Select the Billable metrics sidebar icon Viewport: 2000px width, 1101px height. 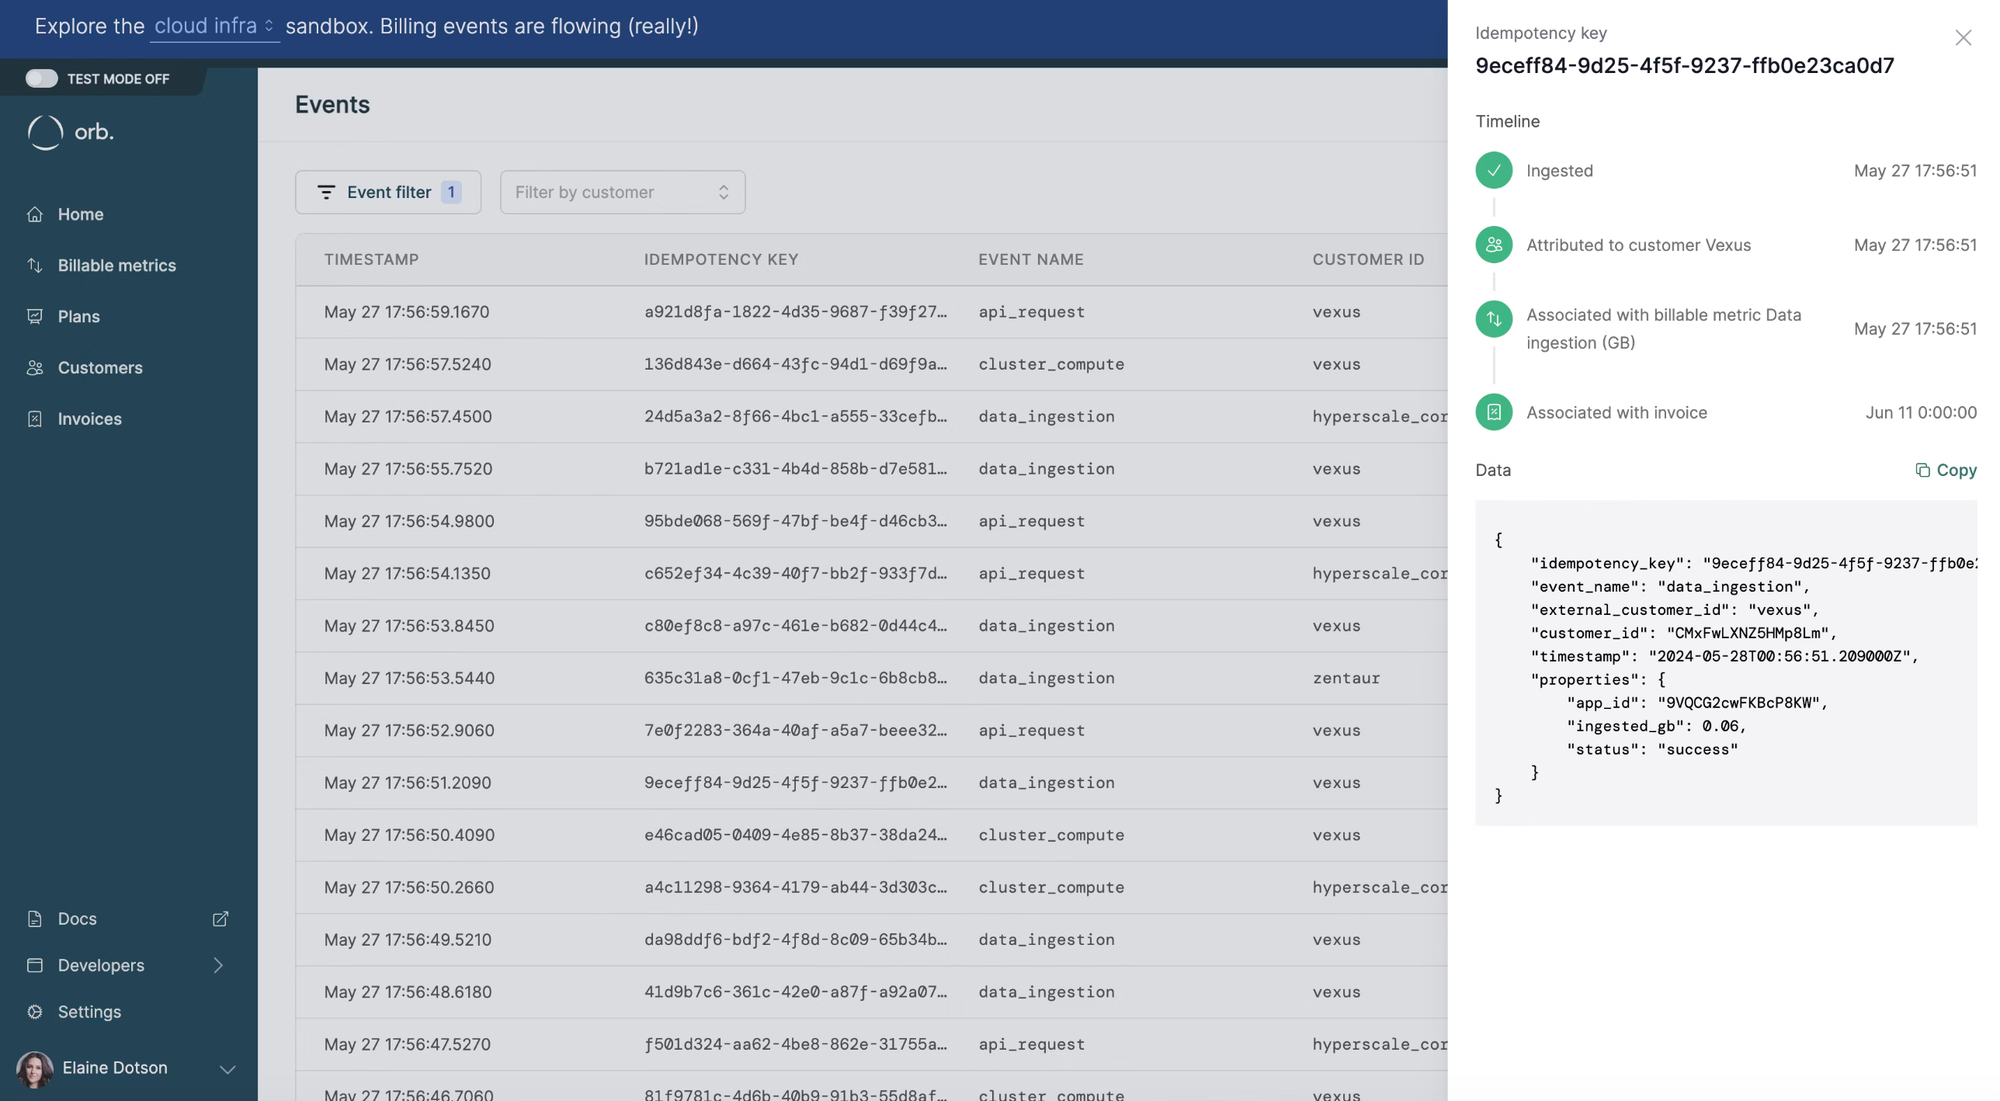tap(34, 265)
